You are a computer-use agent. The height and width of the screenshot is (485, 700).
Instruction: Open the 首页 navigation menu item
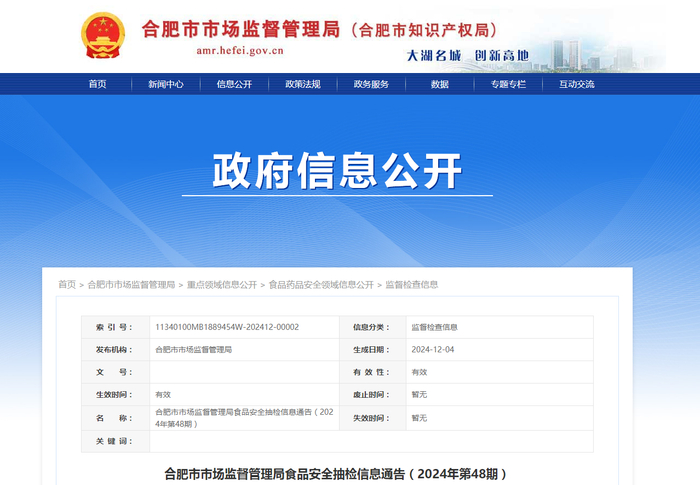click(97, 84)
